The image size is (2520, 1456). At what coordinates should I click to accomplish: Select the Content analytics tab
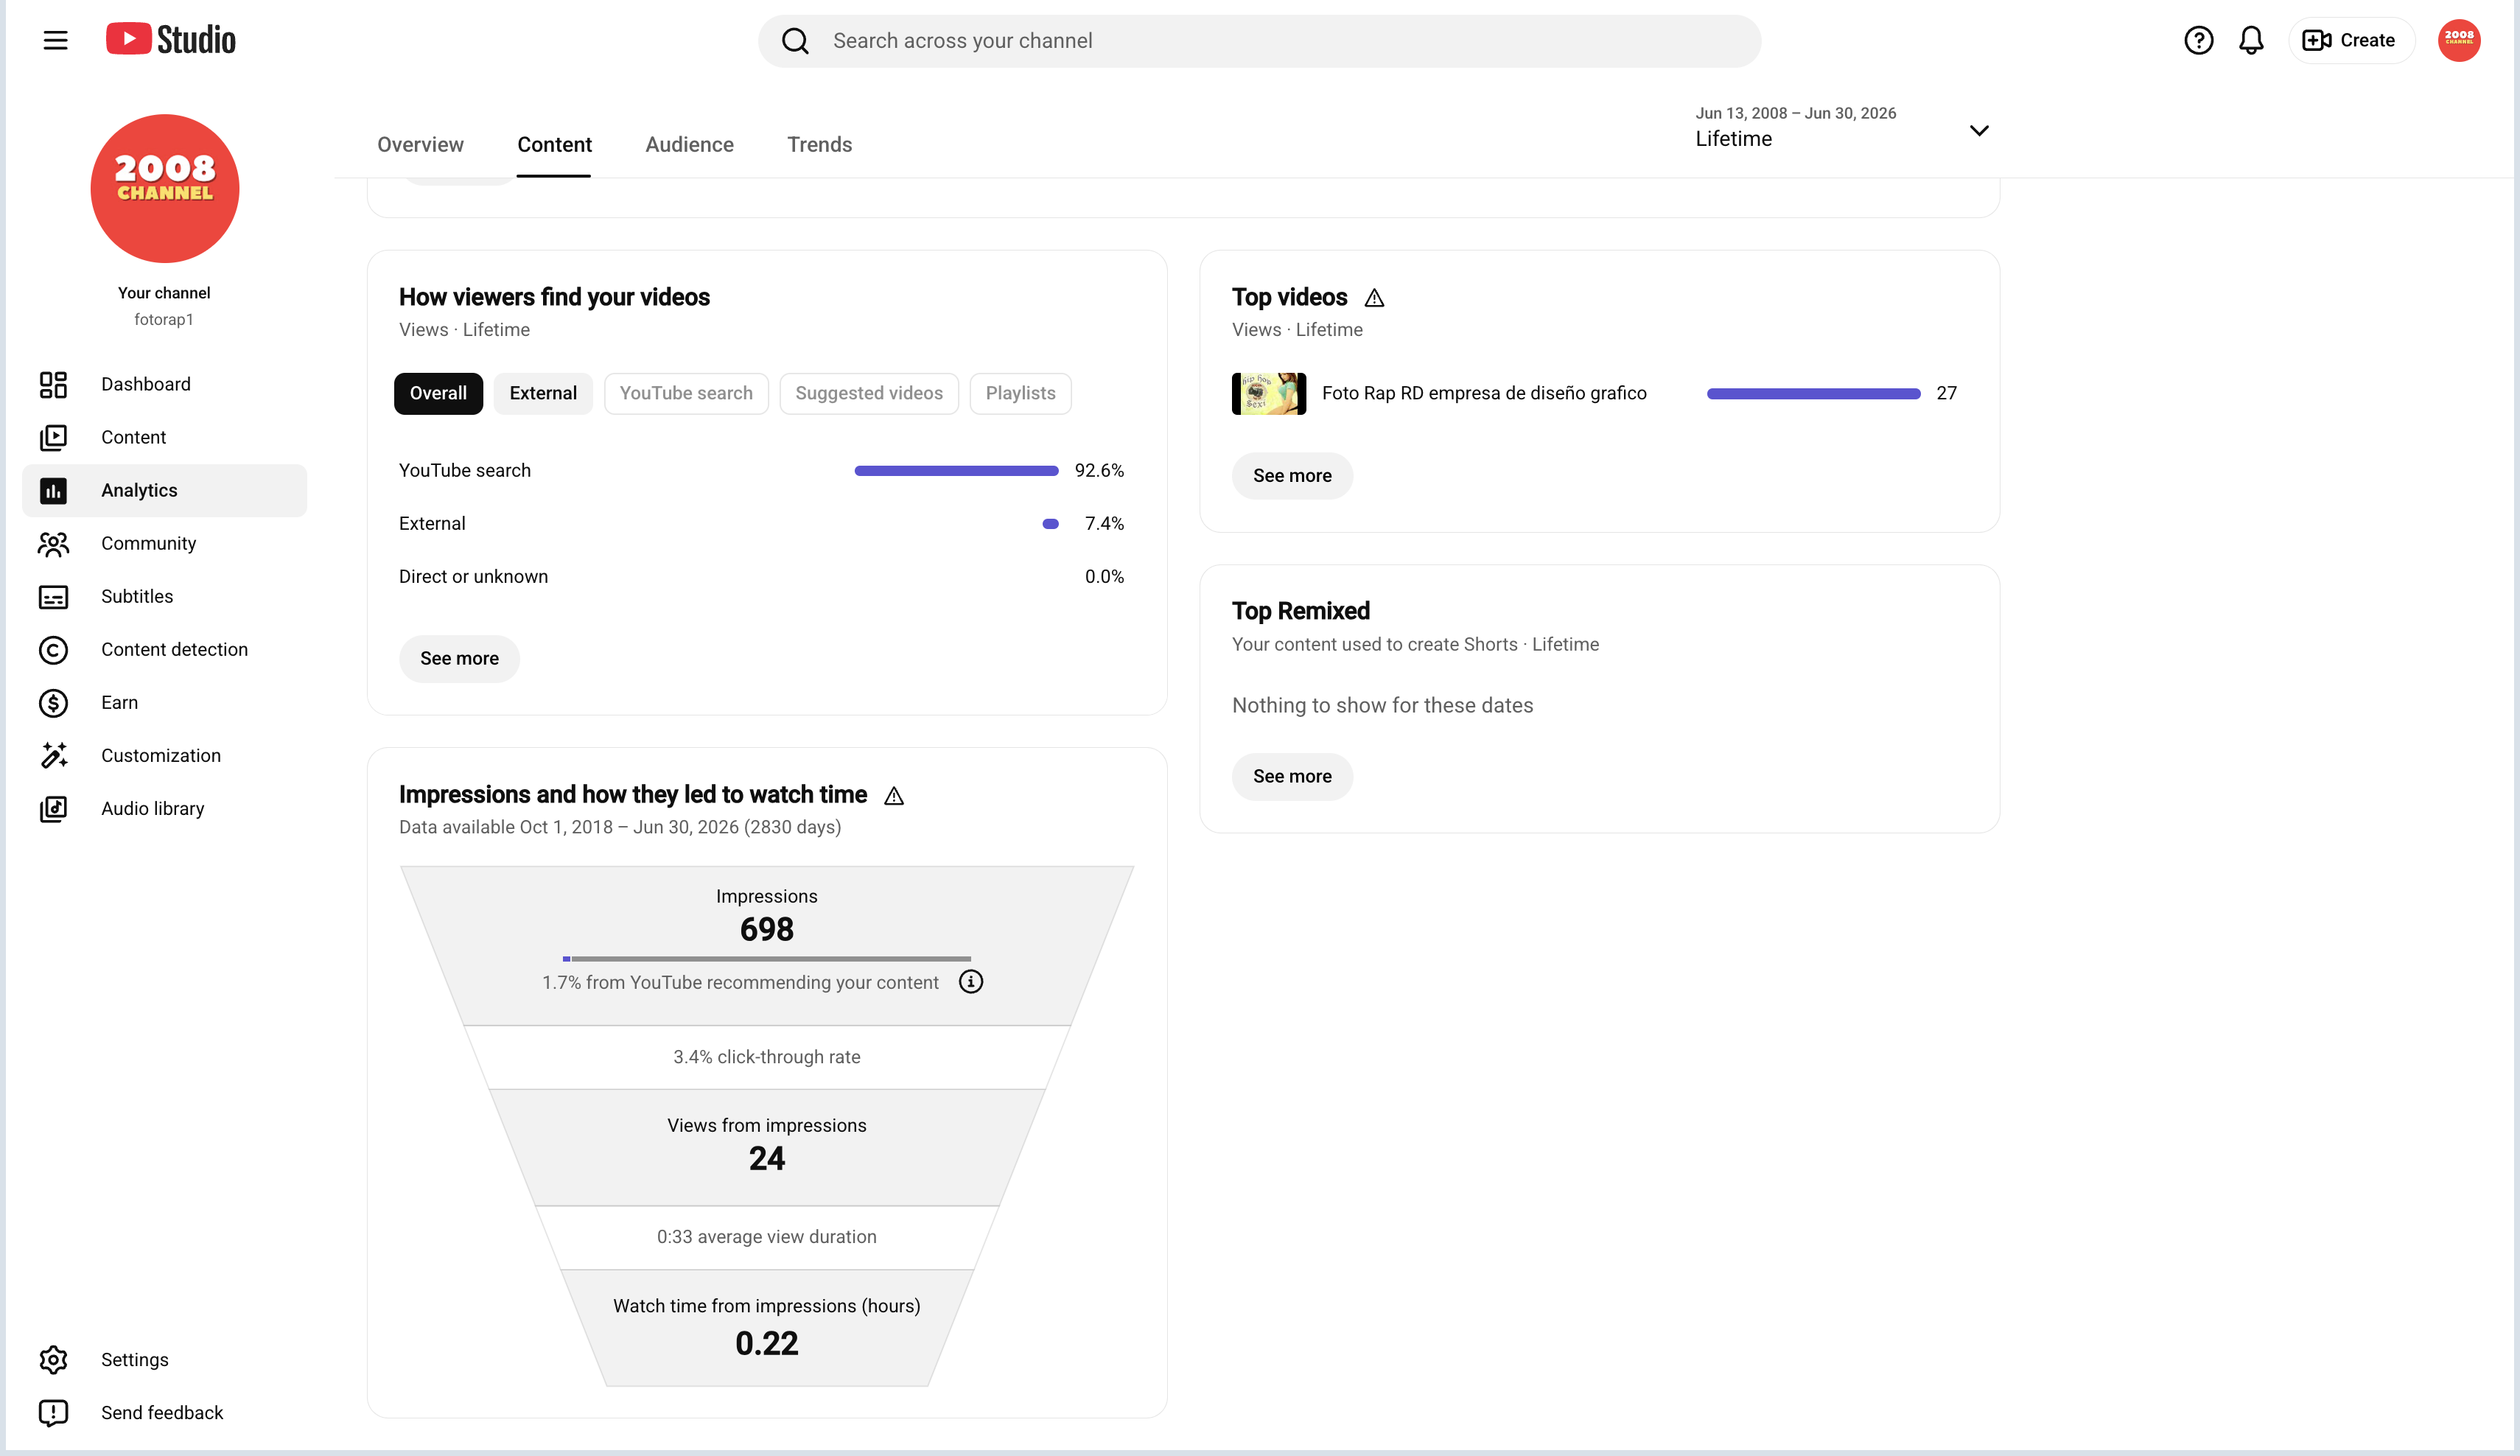coord(554,144)
